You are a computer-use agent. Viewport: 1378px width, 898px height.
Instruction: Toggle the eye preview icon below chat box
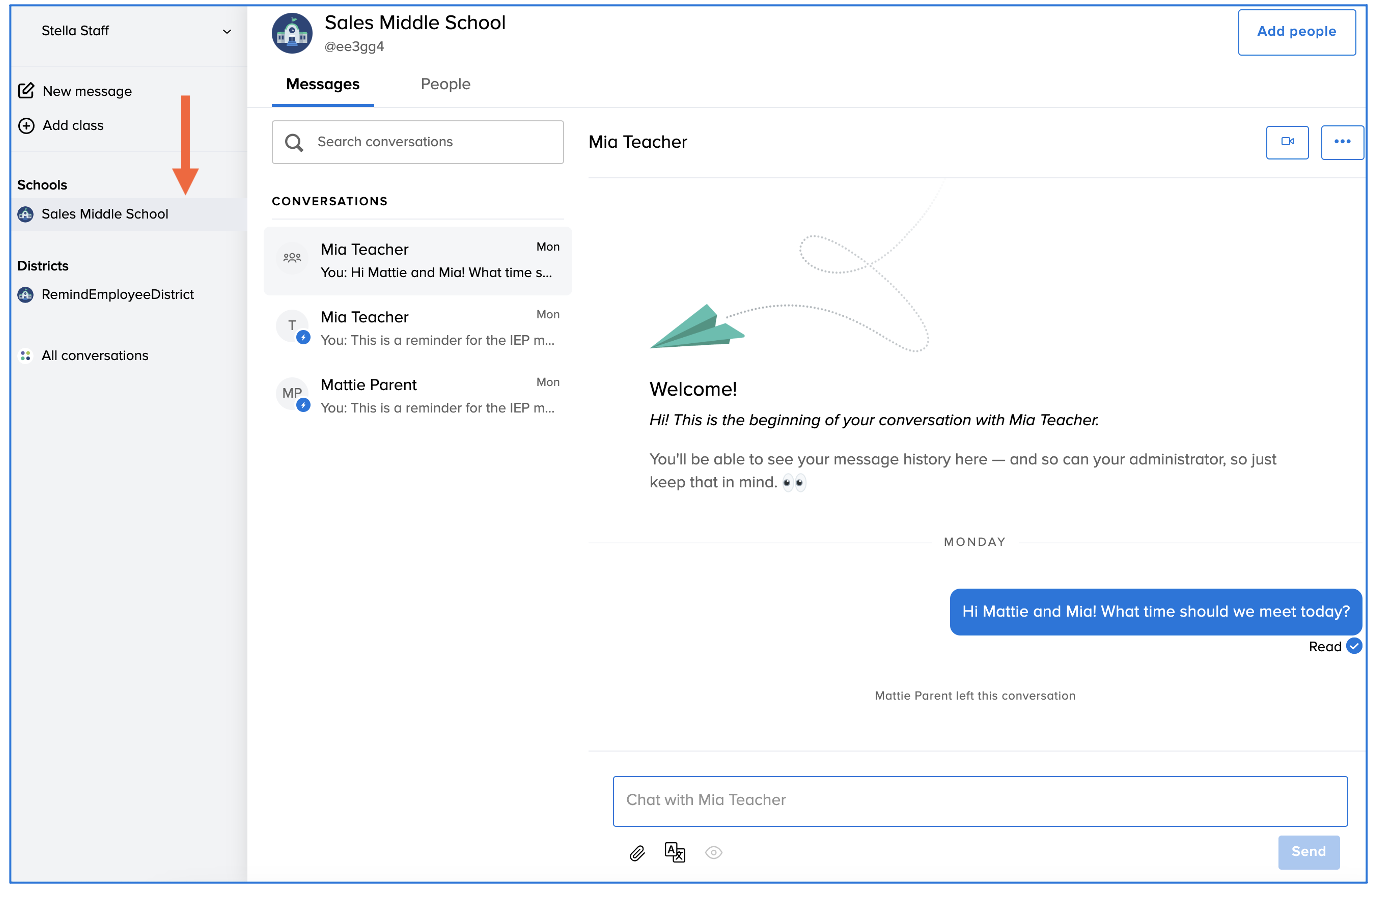pos(713,853)
